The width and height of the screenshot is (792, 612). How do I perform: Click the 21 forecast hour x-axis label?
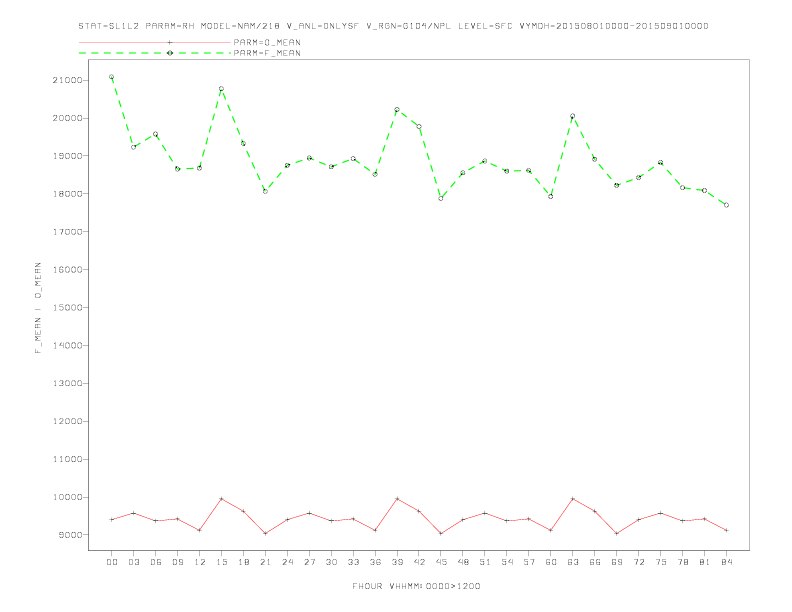tap(265, 562)
